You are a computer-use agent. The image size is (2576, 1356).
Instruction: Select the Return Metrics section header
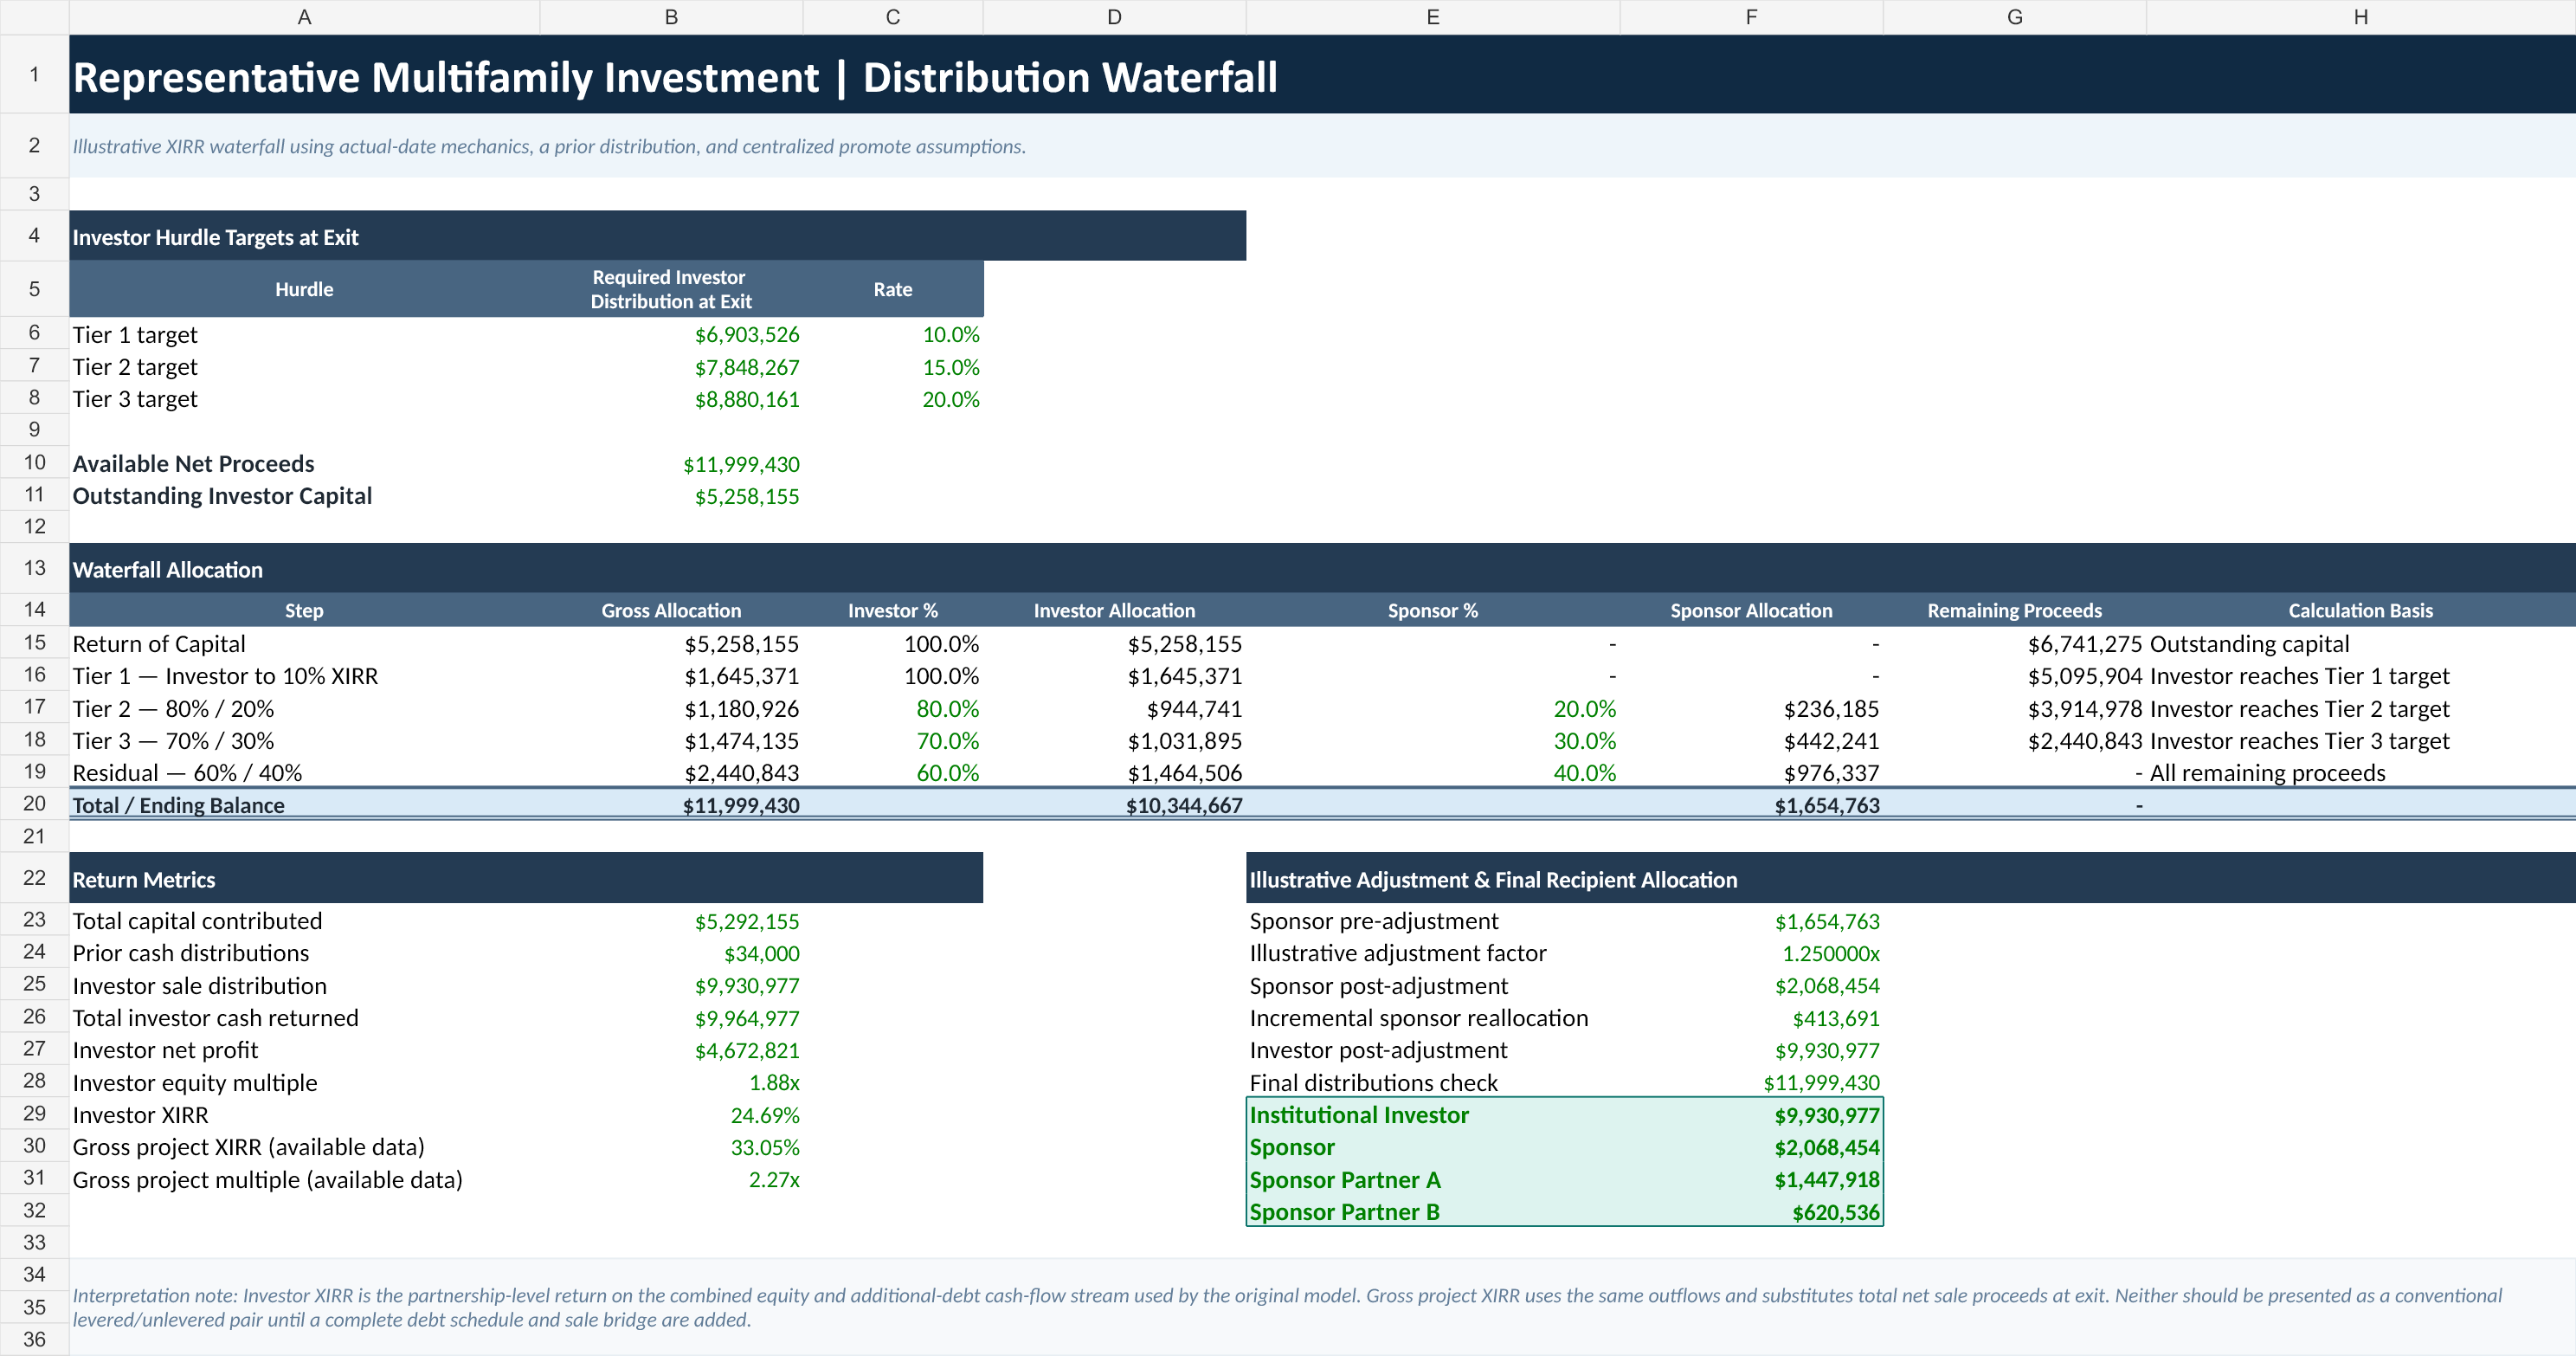click(526, 879)
